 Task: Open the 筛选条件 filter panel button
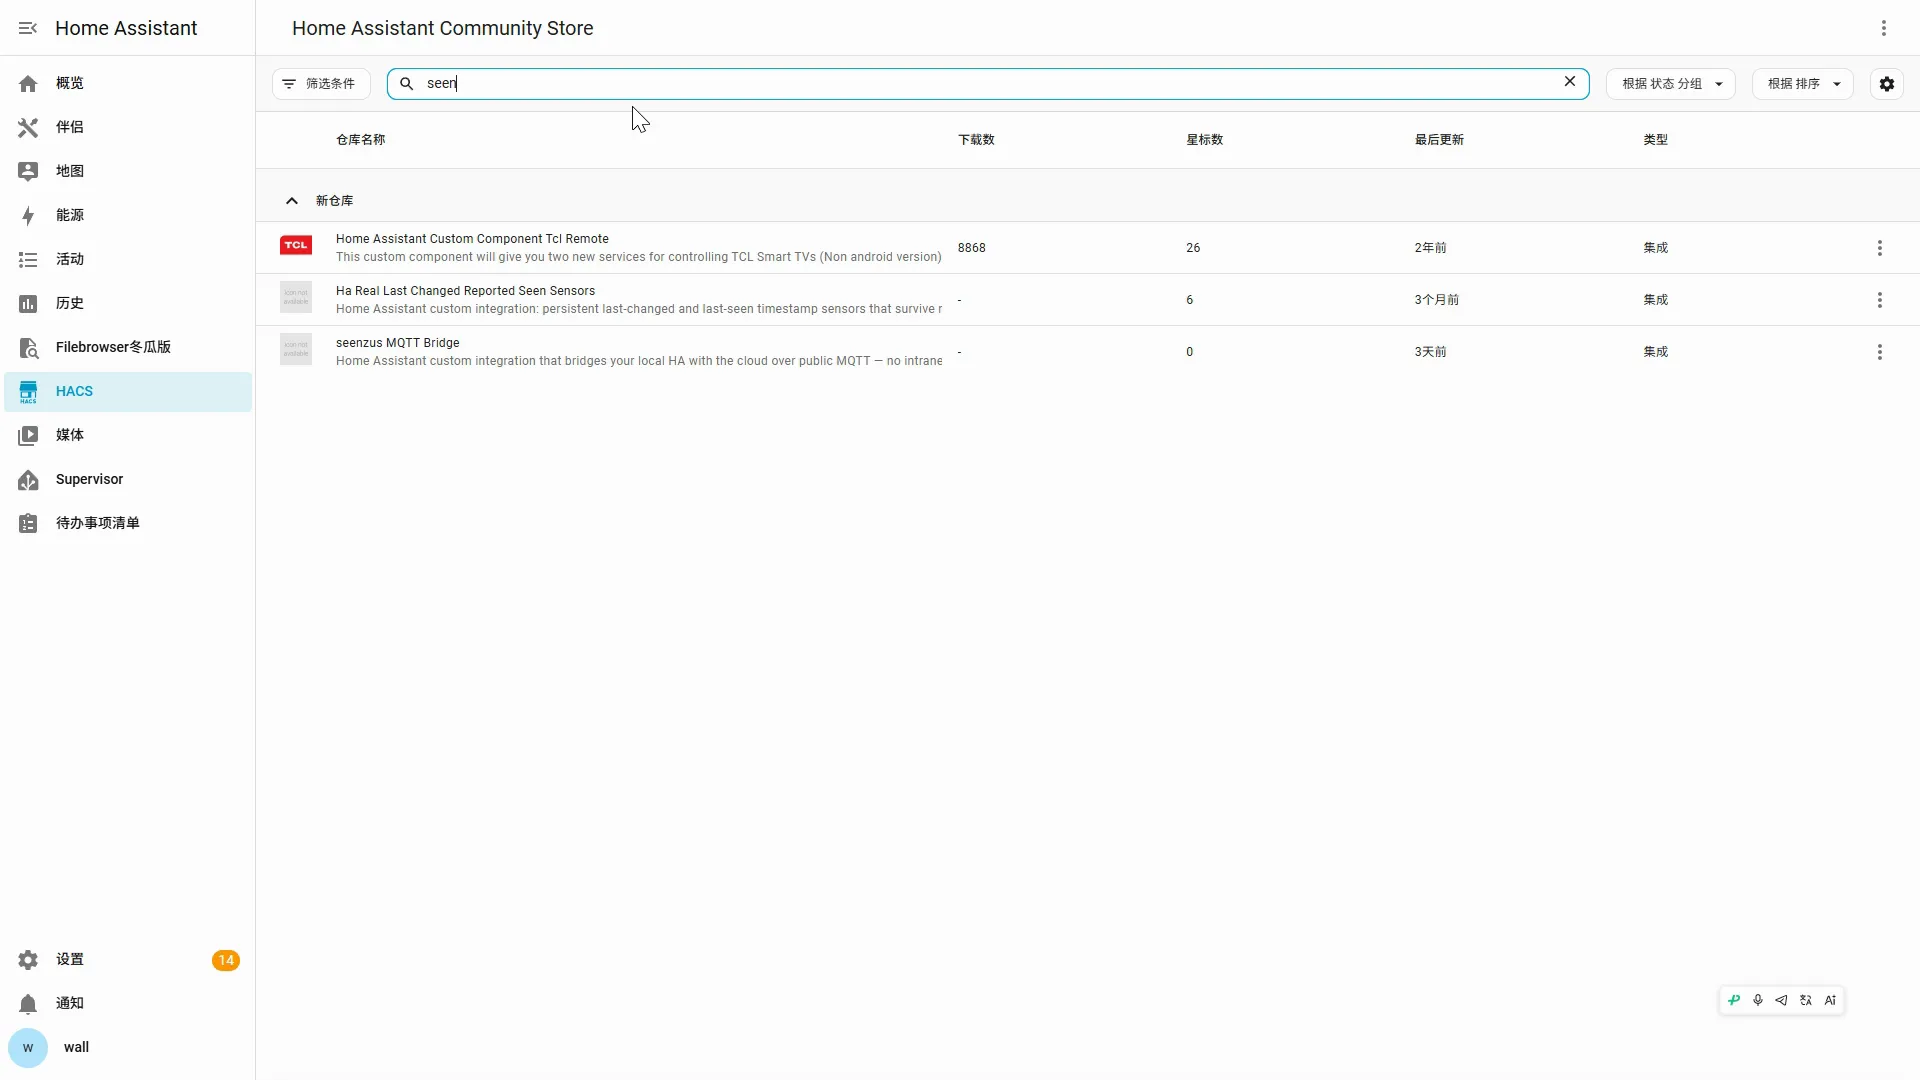coord(321,84)
